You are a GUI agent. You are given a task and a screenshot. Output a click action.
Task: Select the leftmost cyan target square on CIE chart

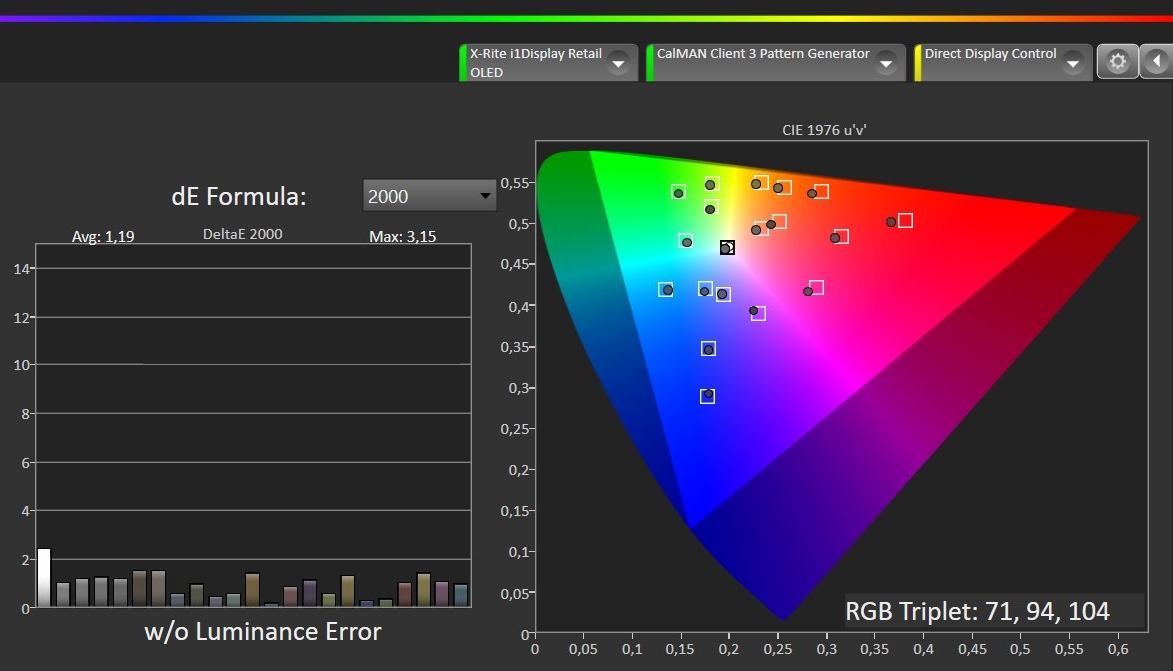(x=665, y=290)
